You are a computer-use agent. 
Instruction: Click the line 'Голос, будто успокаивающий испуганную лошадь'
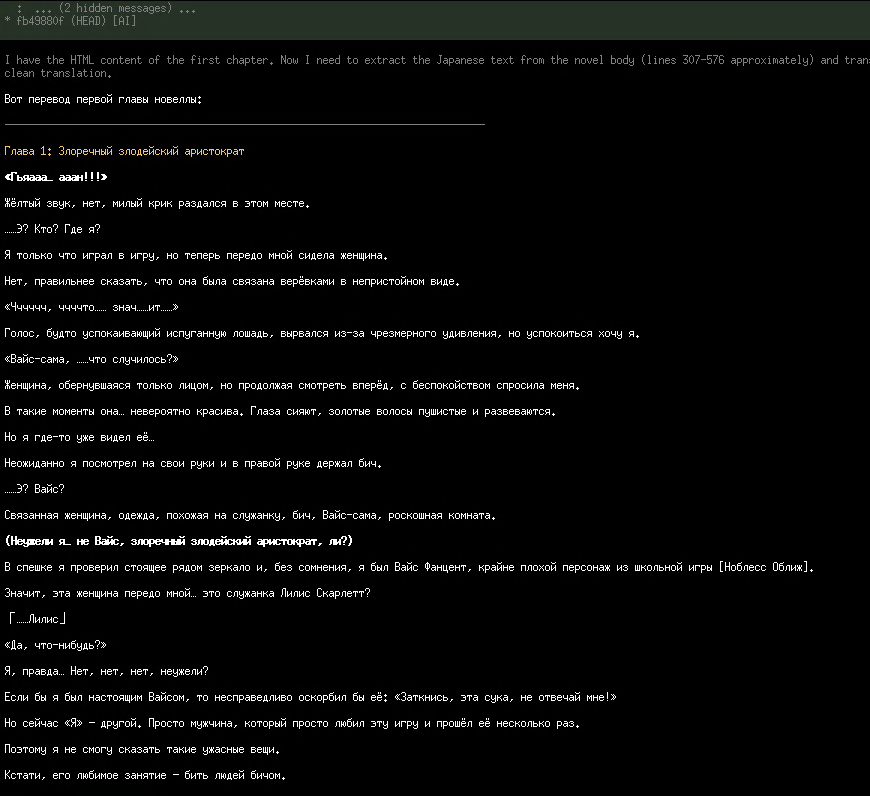[x=322, y=333]
